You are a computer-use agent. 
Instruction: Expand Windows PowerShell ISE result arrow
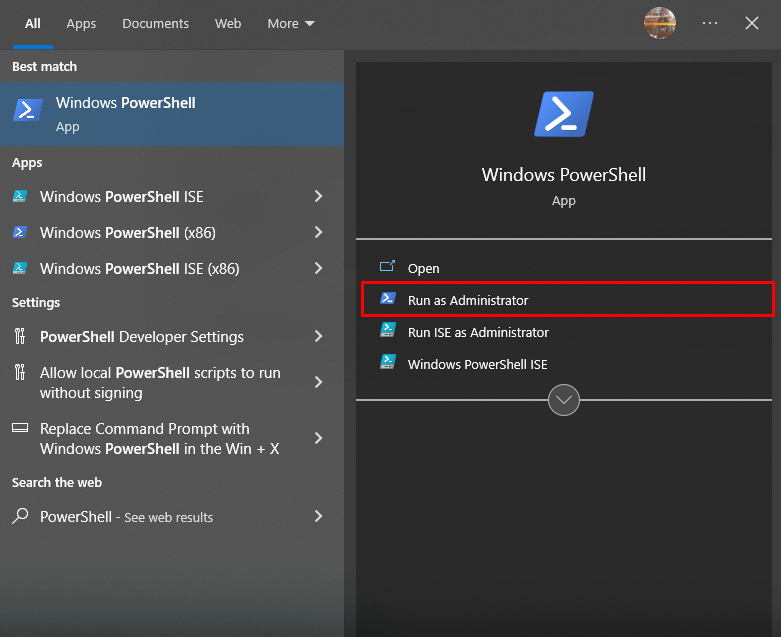tap(319, 196)
